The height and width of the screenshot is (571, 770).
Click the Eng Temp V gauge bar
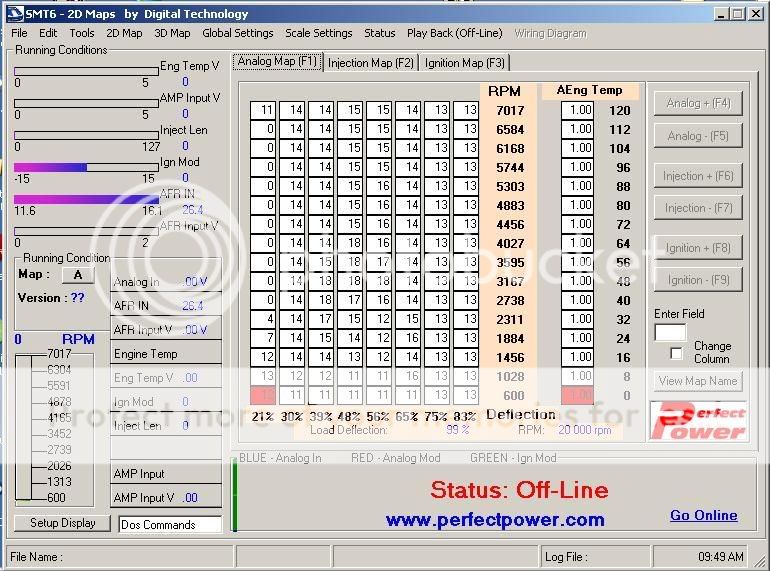(x=86, y=71)
